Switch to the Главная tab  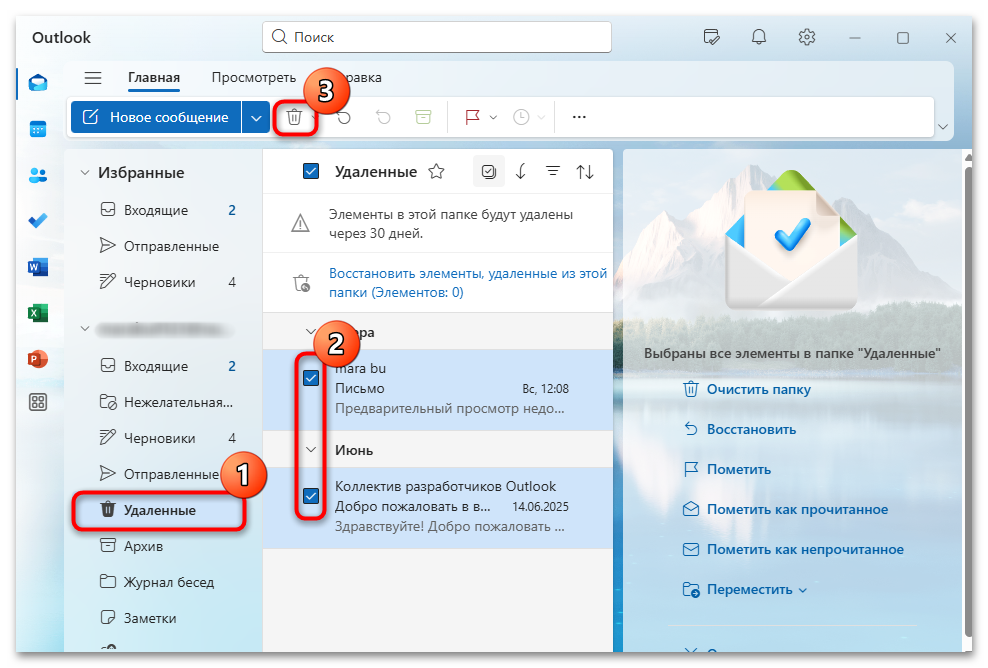(154, 78)
